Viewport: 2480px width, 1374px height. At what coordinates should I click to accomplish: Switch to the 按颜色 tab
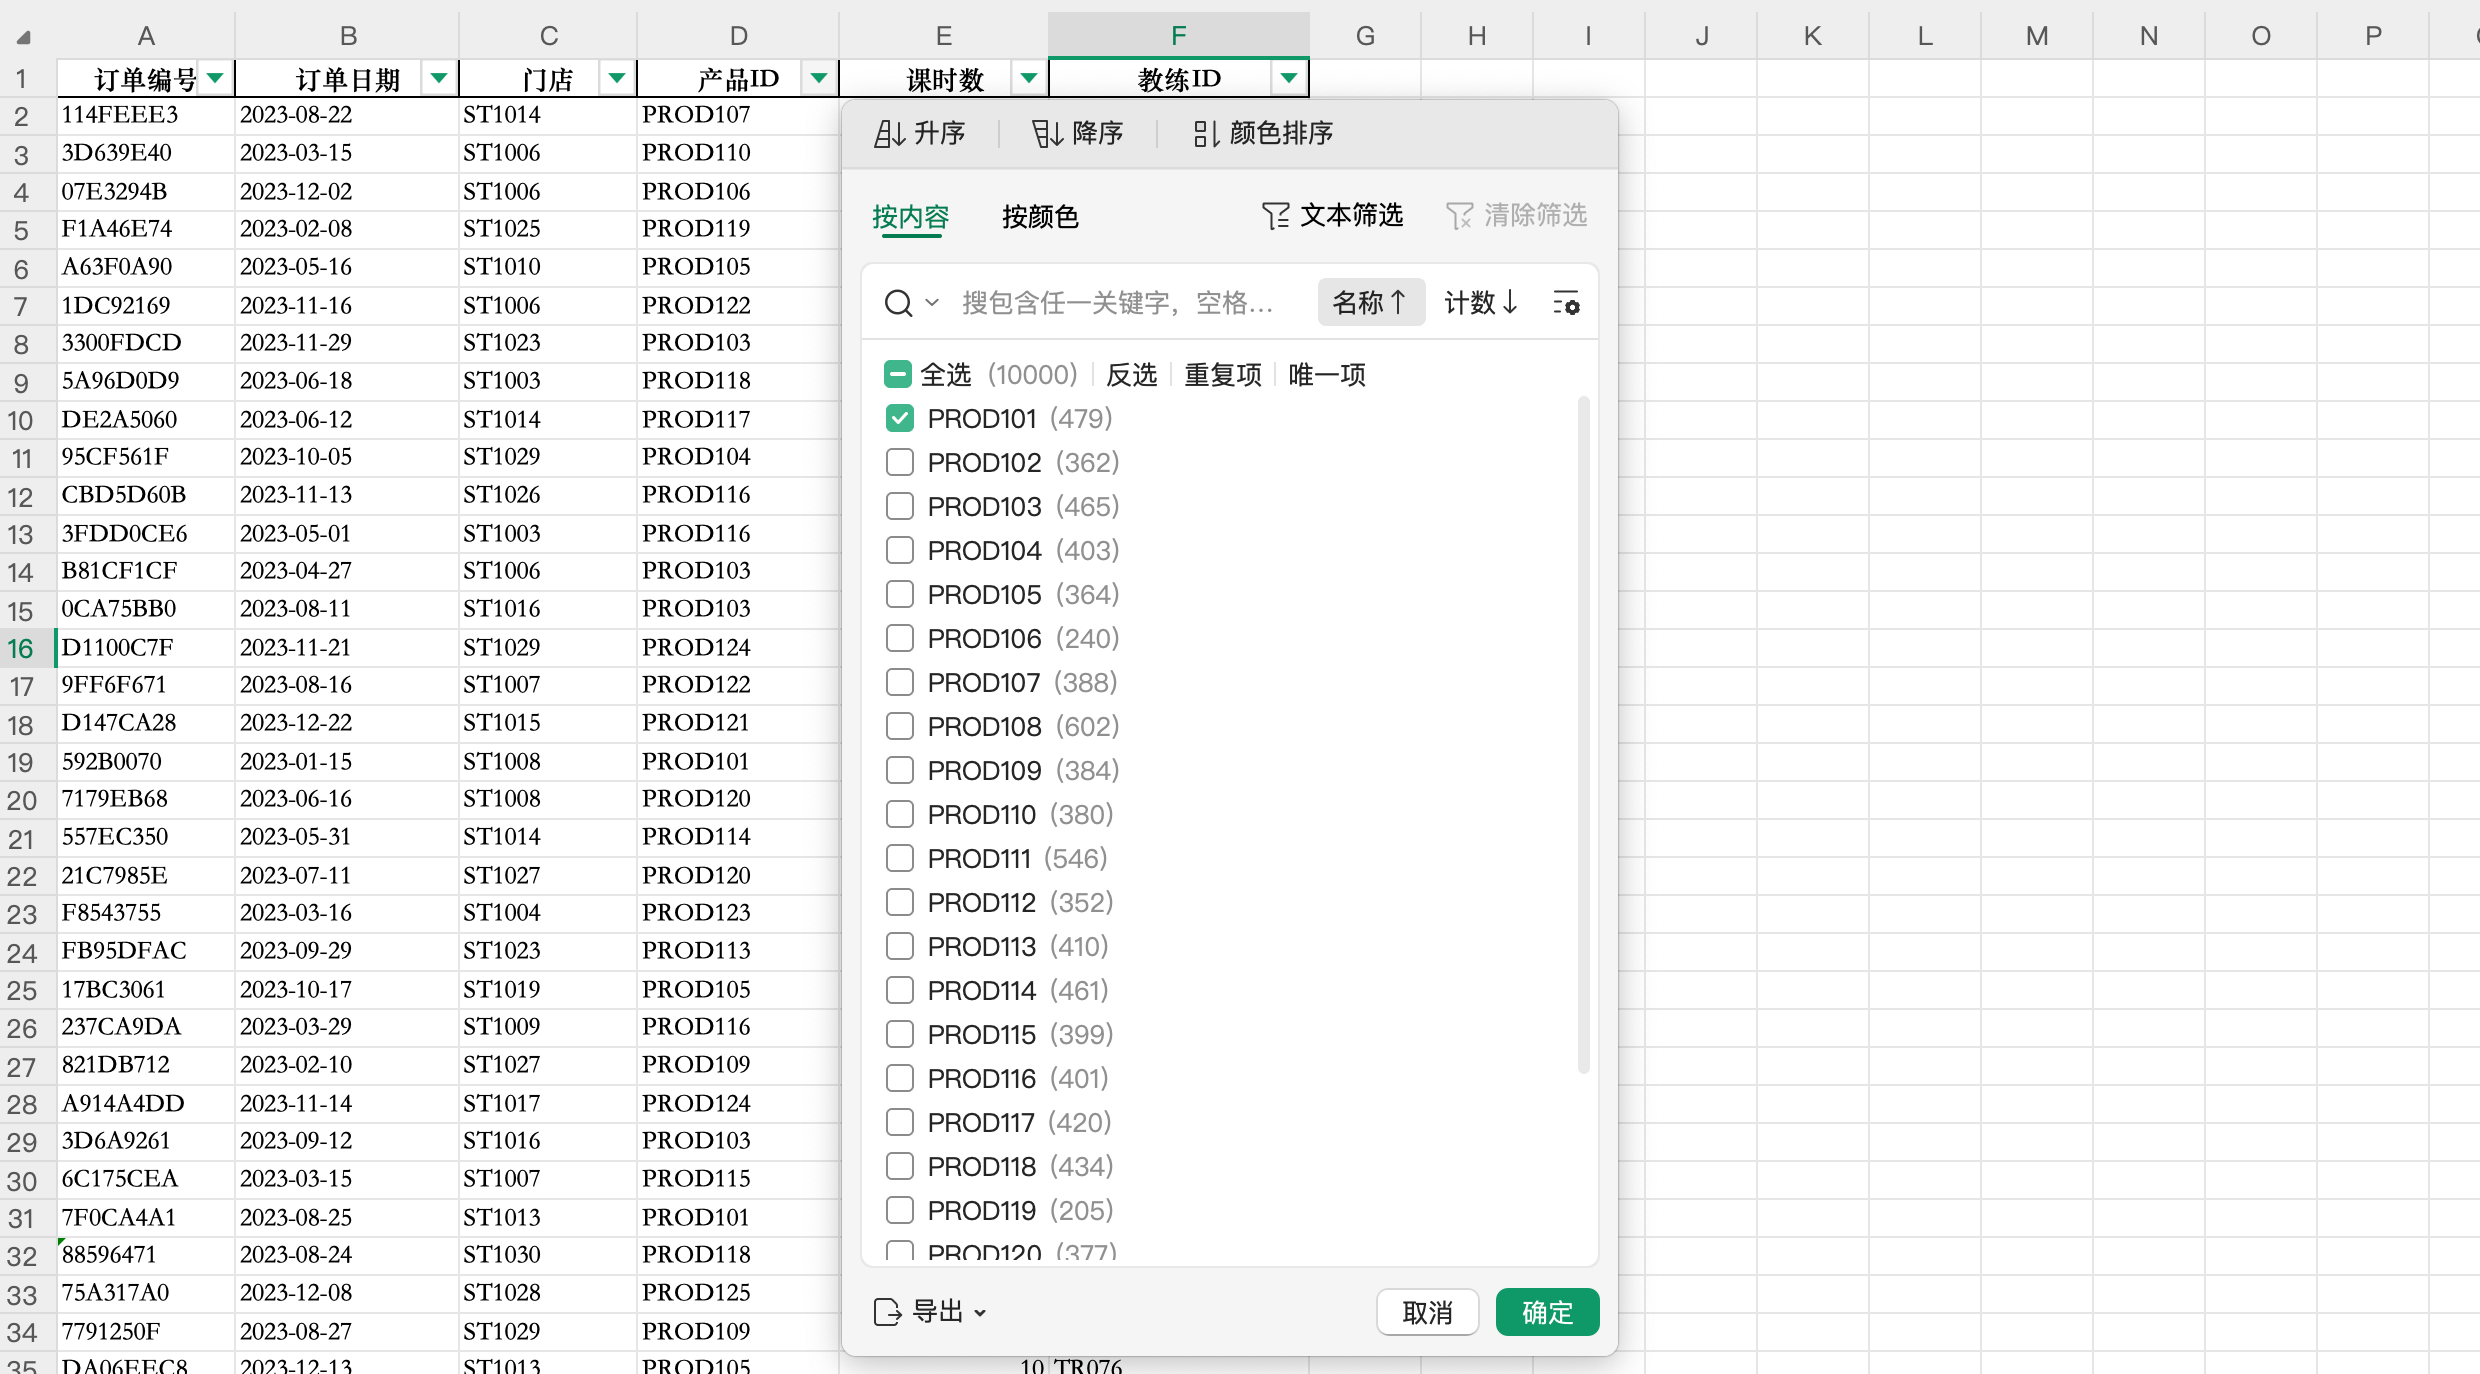click(1040, 216)
